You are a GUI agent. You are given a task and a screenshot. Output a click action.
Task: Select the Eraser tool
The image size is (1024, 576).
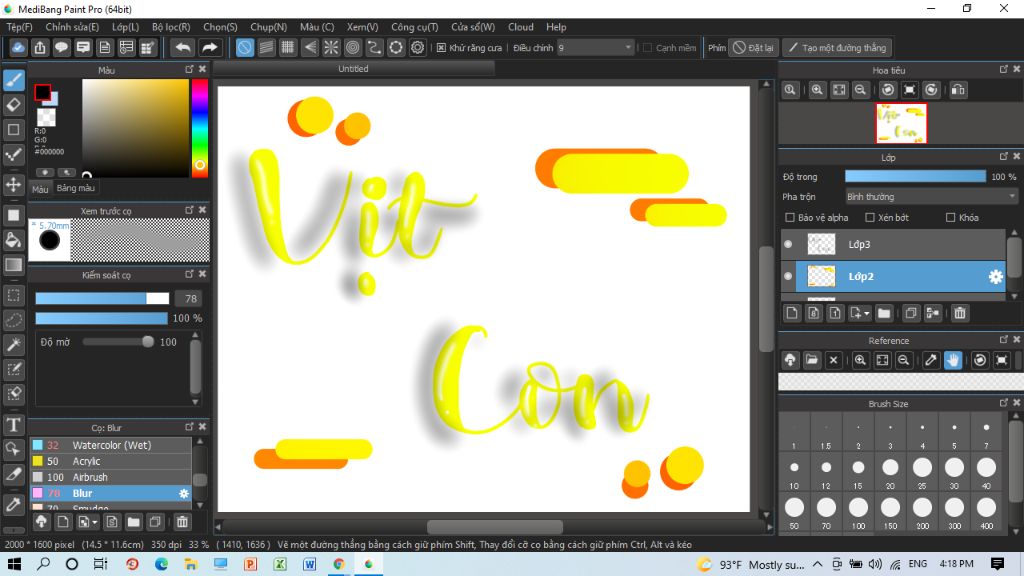pos(14,104)
